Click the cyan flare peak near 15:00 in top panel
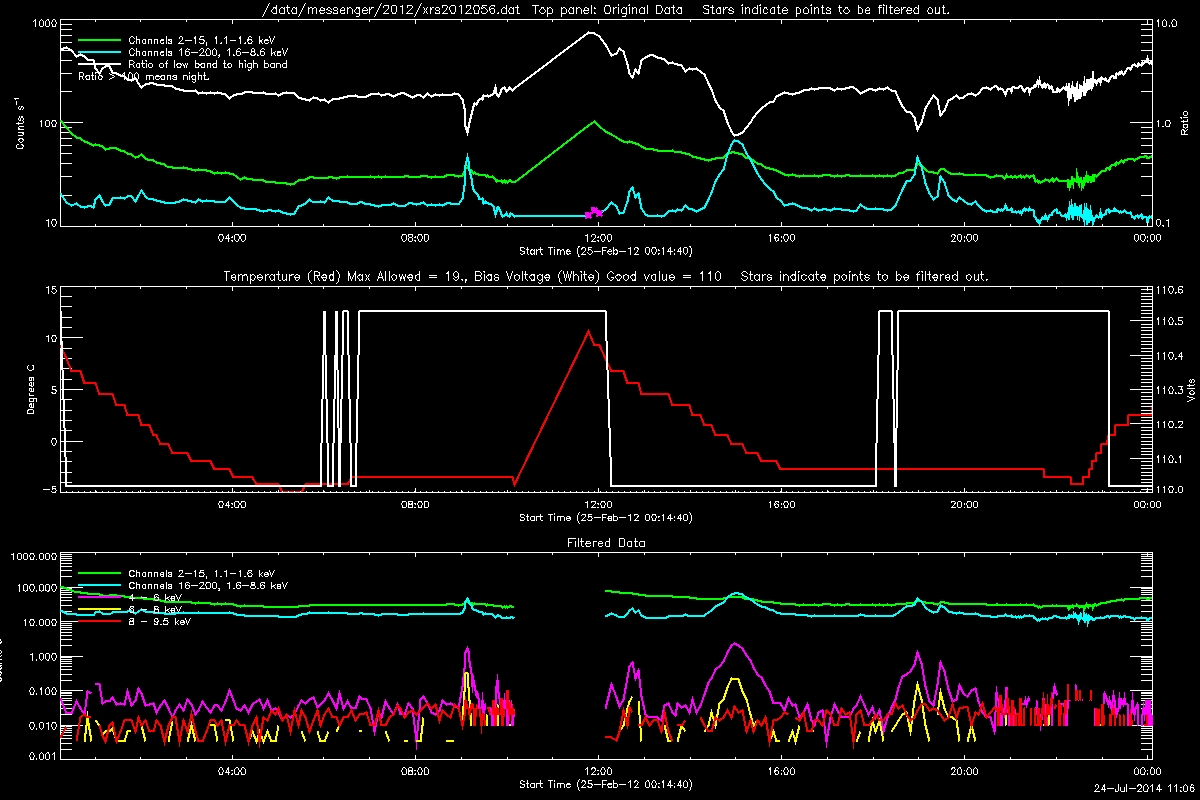This screenshot has width=1200, height=800. 736,144
